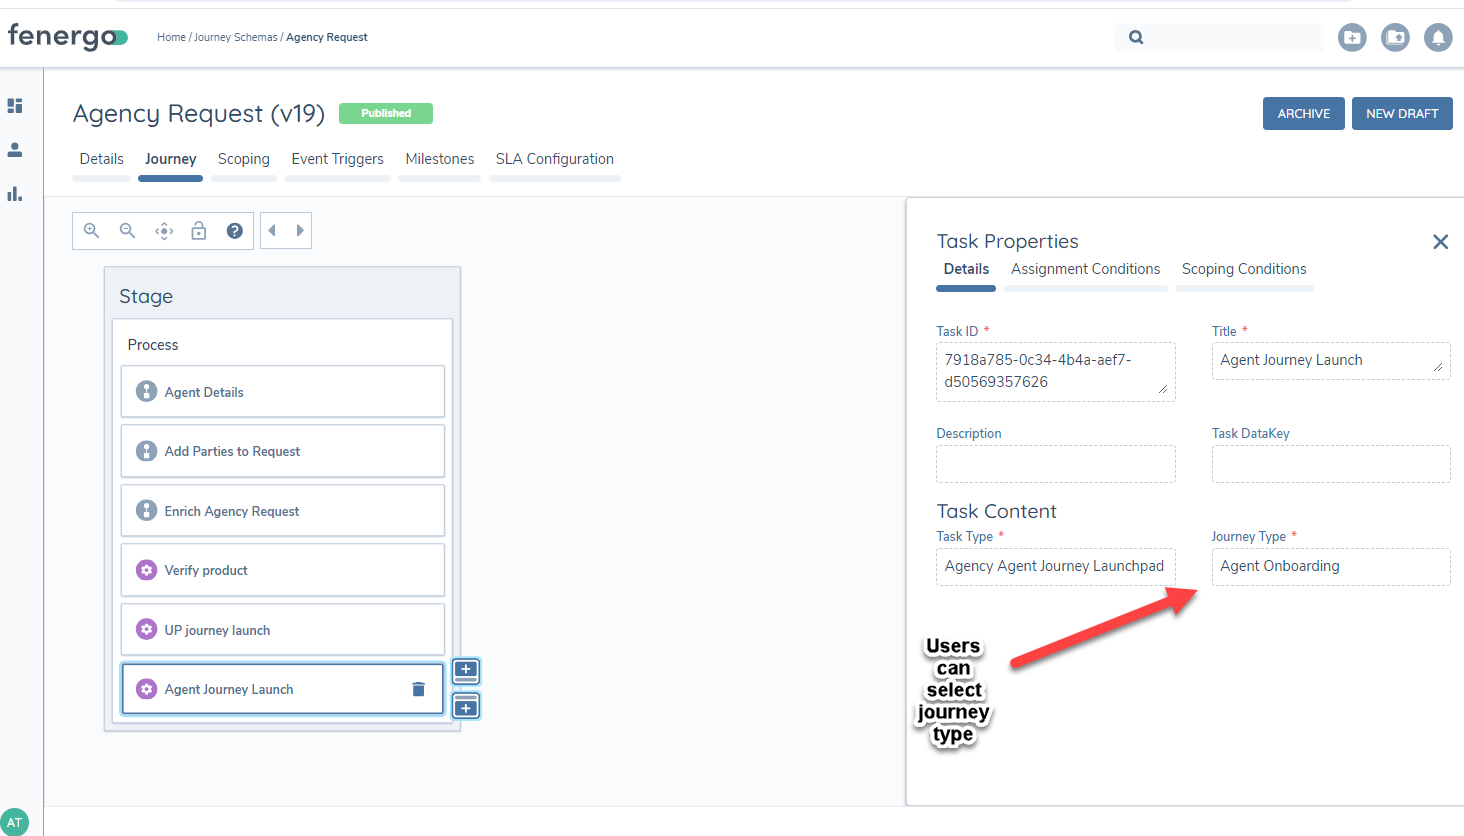The width and height of the screenshot is (1464, 836).
Task: Switch to the Assignment Conditions tab
Action: pos(1085,268)
